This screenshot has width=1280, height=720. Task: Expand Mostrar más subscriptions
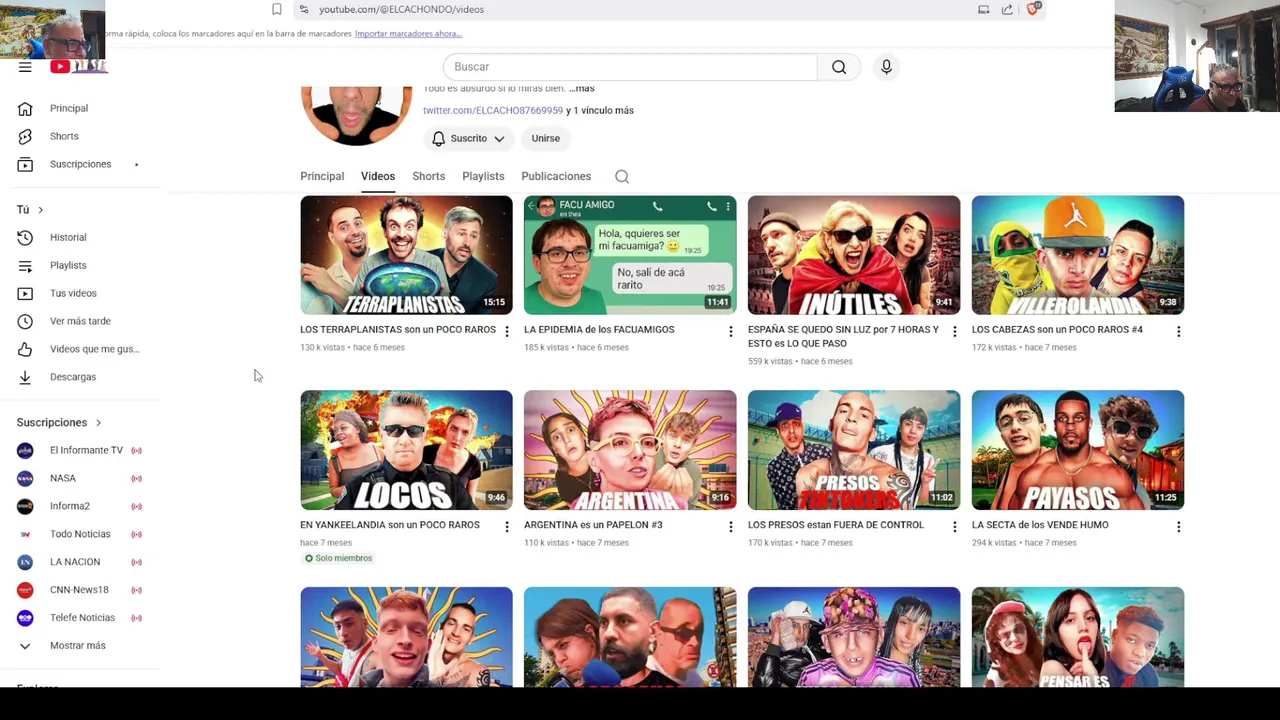[80, 646]
